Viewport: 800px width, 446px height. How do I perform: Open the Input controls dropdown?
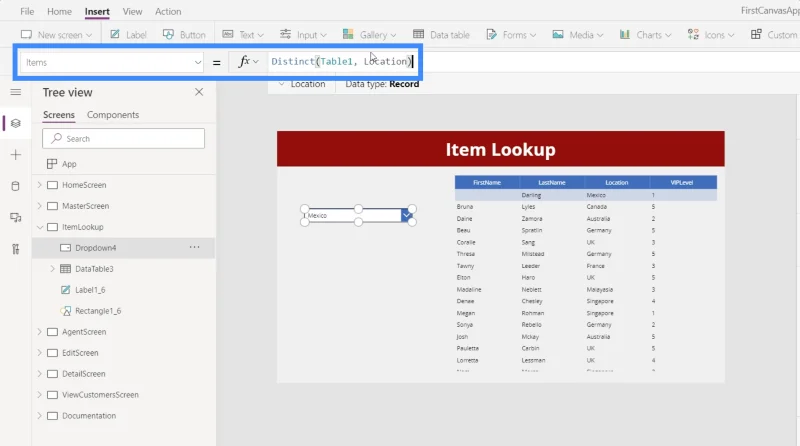[303, 35]
